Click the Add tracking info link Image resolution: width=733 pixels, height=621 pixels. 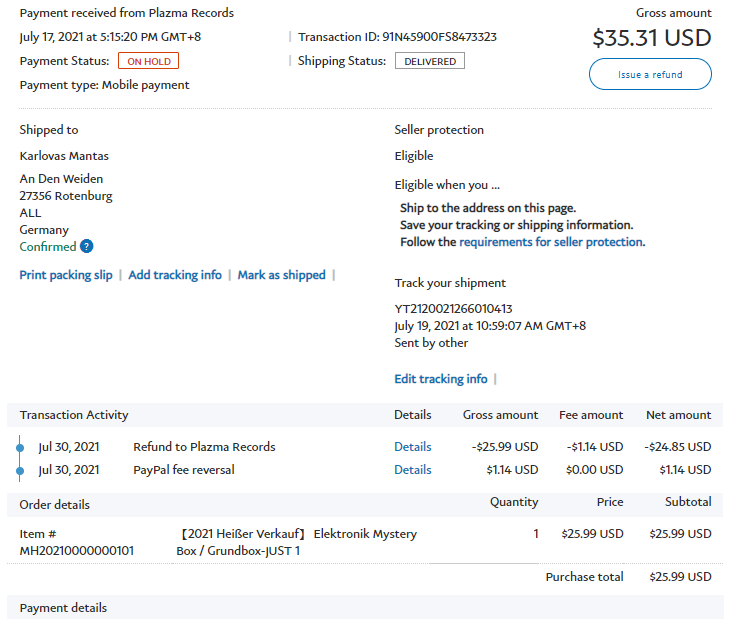coord(175,275)
